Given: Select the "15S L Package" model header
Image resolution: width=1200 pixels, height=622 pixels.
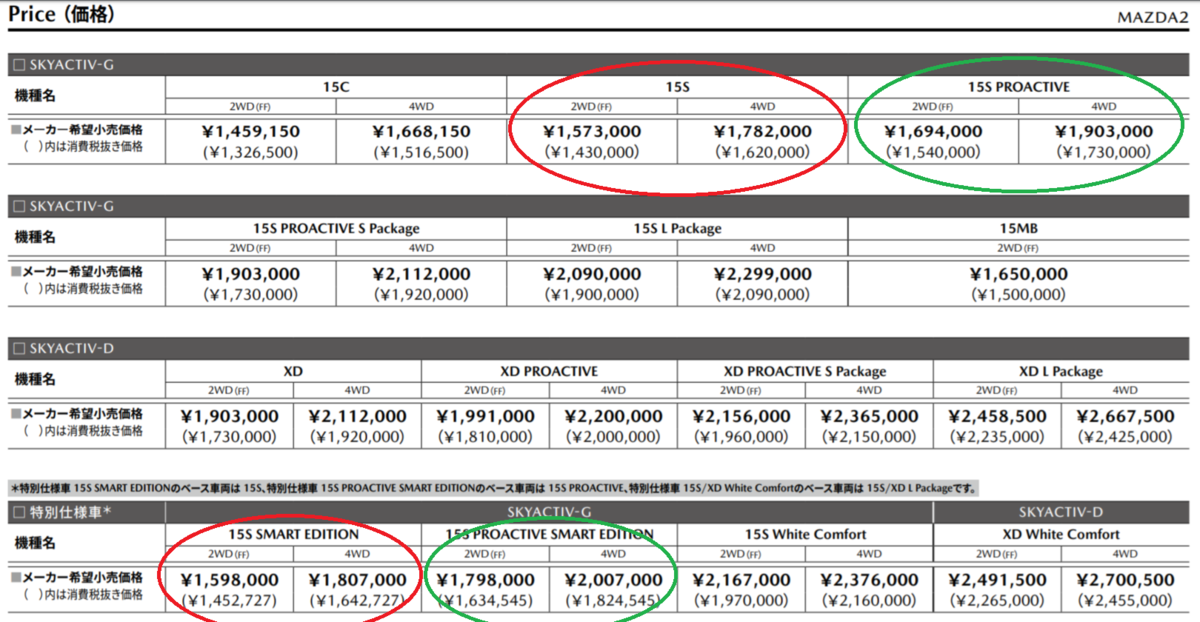Looking at the screenshot, I should pyautogui.click(x=677, y=228).
